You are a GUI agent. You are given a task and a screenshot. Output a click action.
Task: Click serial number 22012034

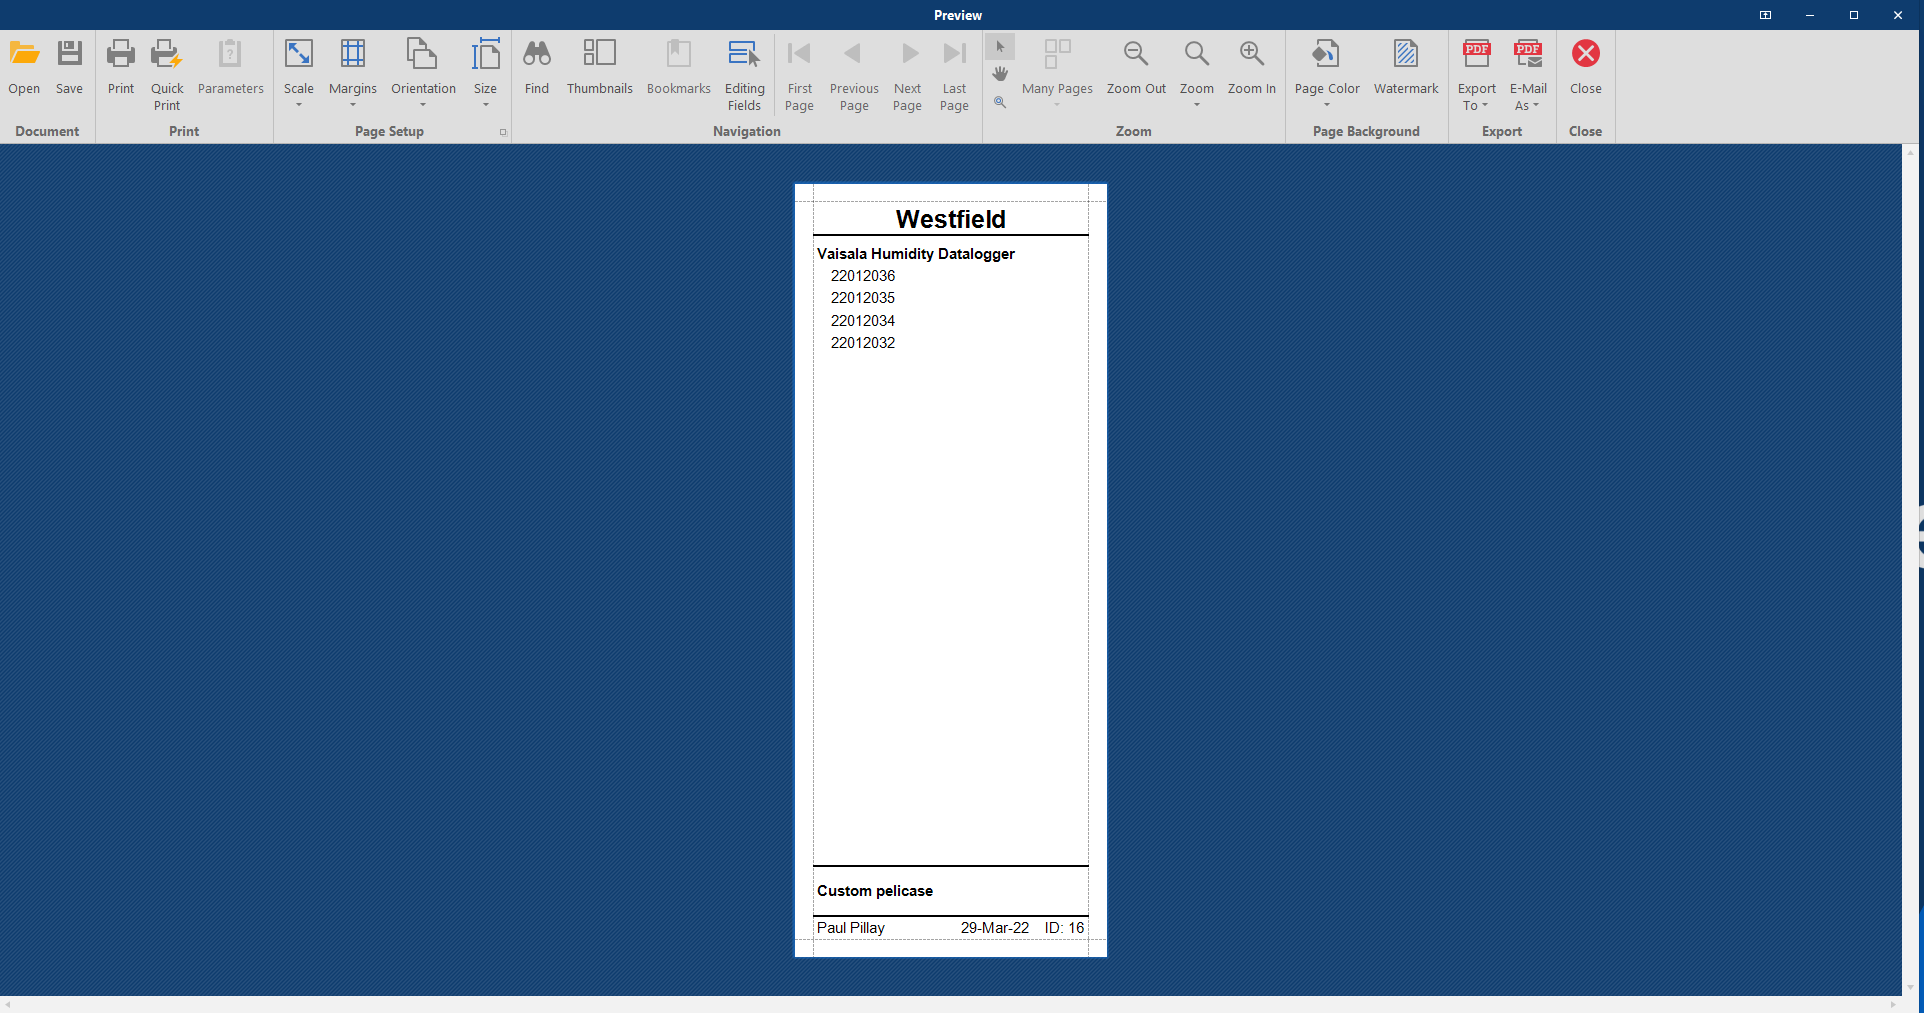(863, 321)
